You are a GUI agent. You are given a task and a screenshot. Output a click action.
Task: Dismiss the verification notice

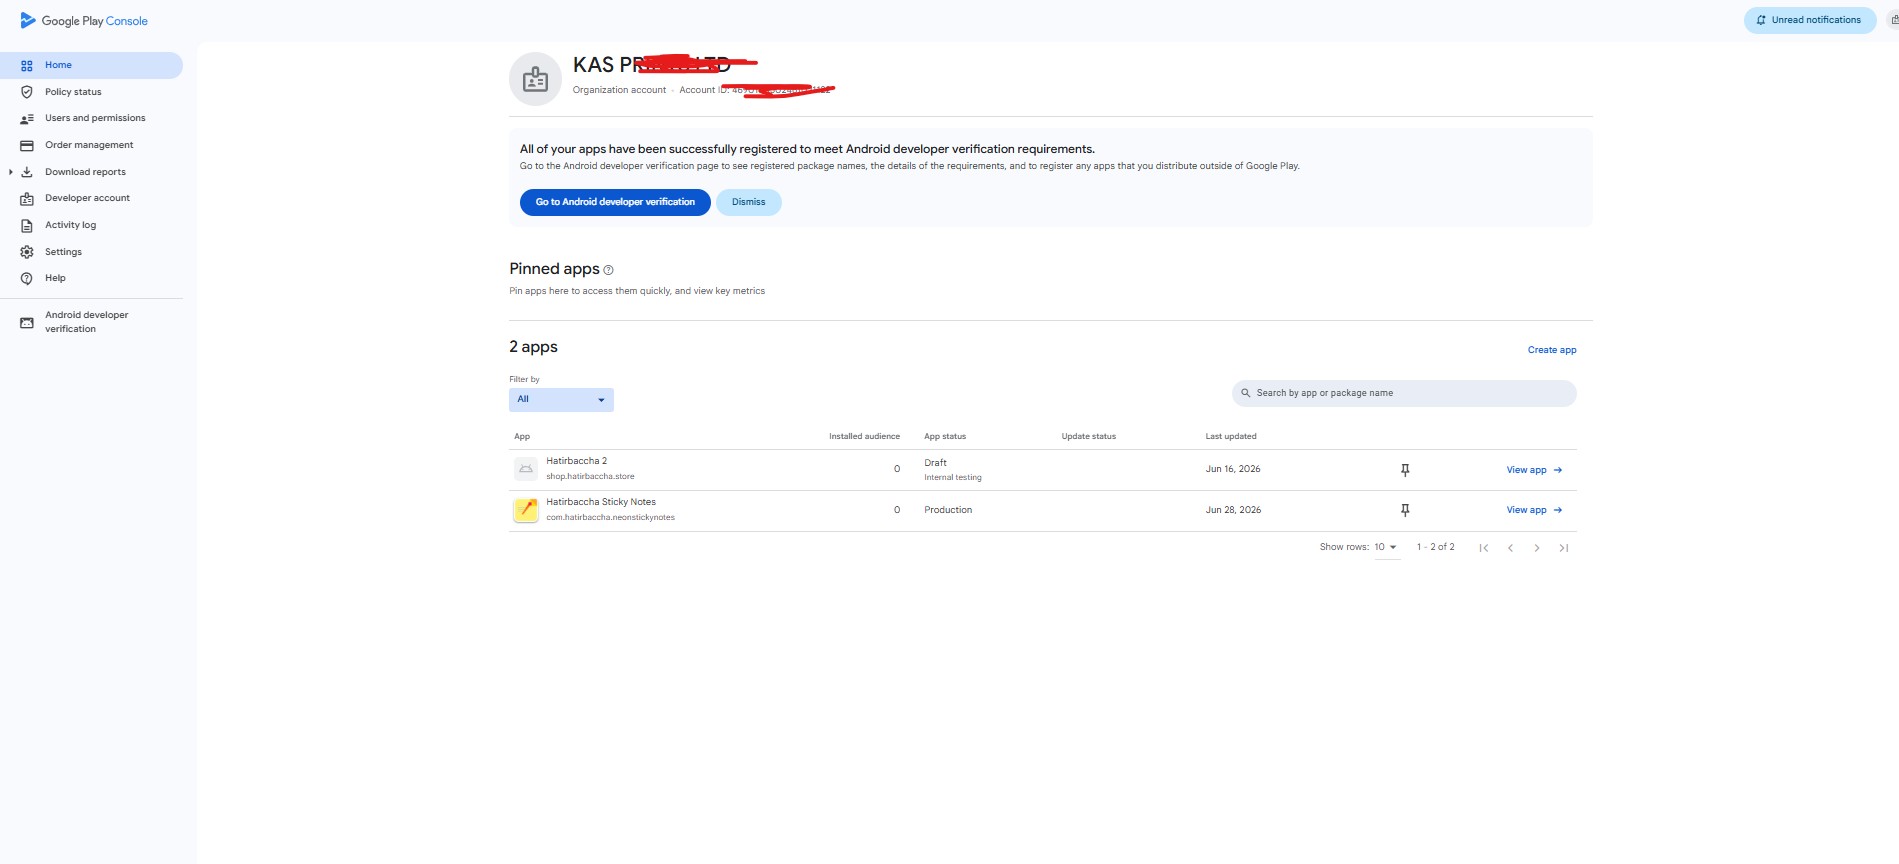(748, 202)
